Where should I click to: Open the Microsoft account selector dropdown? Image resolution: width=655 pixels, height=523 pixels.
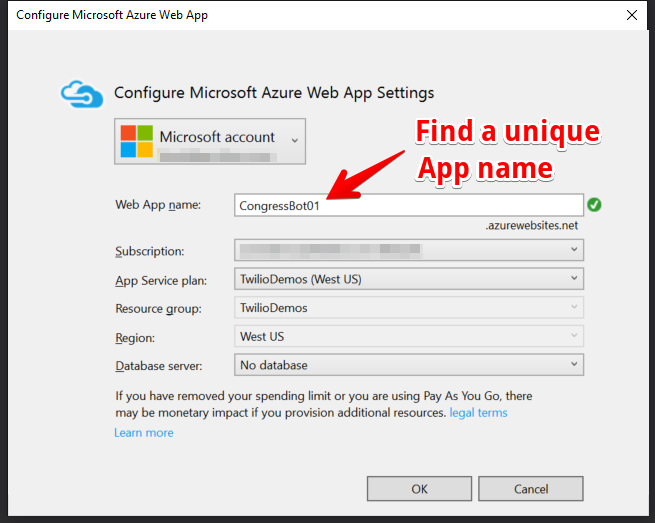(x=210, y=141)
